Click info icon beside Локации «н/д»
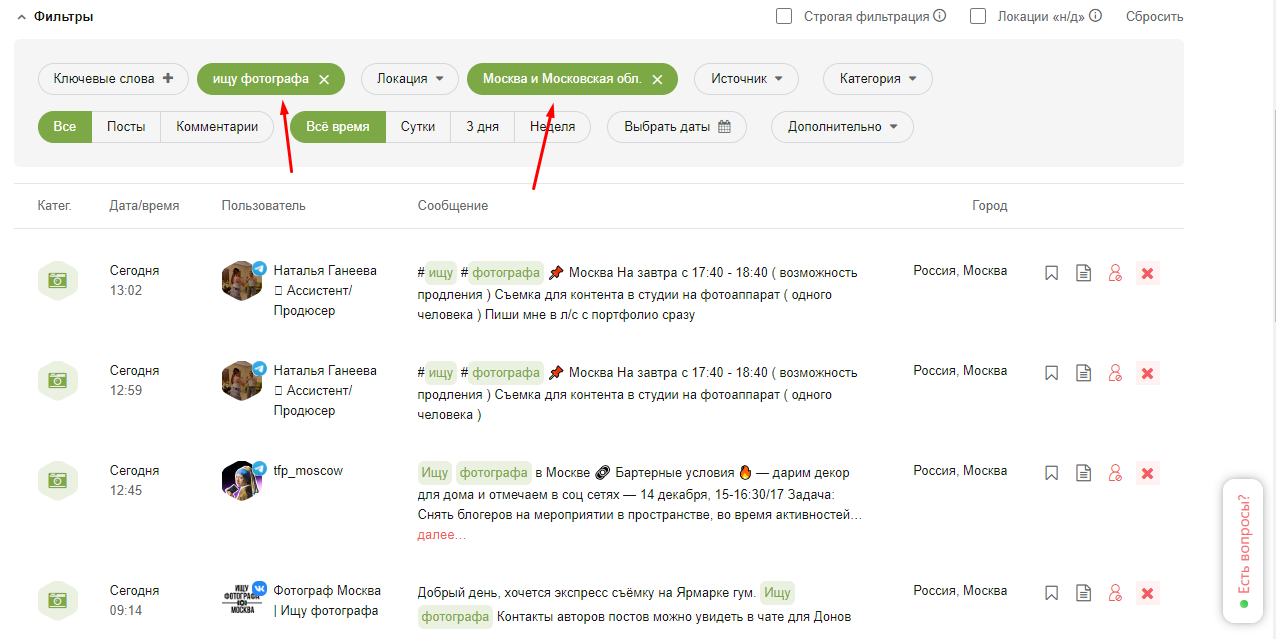The image size is (1276, 639). click(1095, 16)
